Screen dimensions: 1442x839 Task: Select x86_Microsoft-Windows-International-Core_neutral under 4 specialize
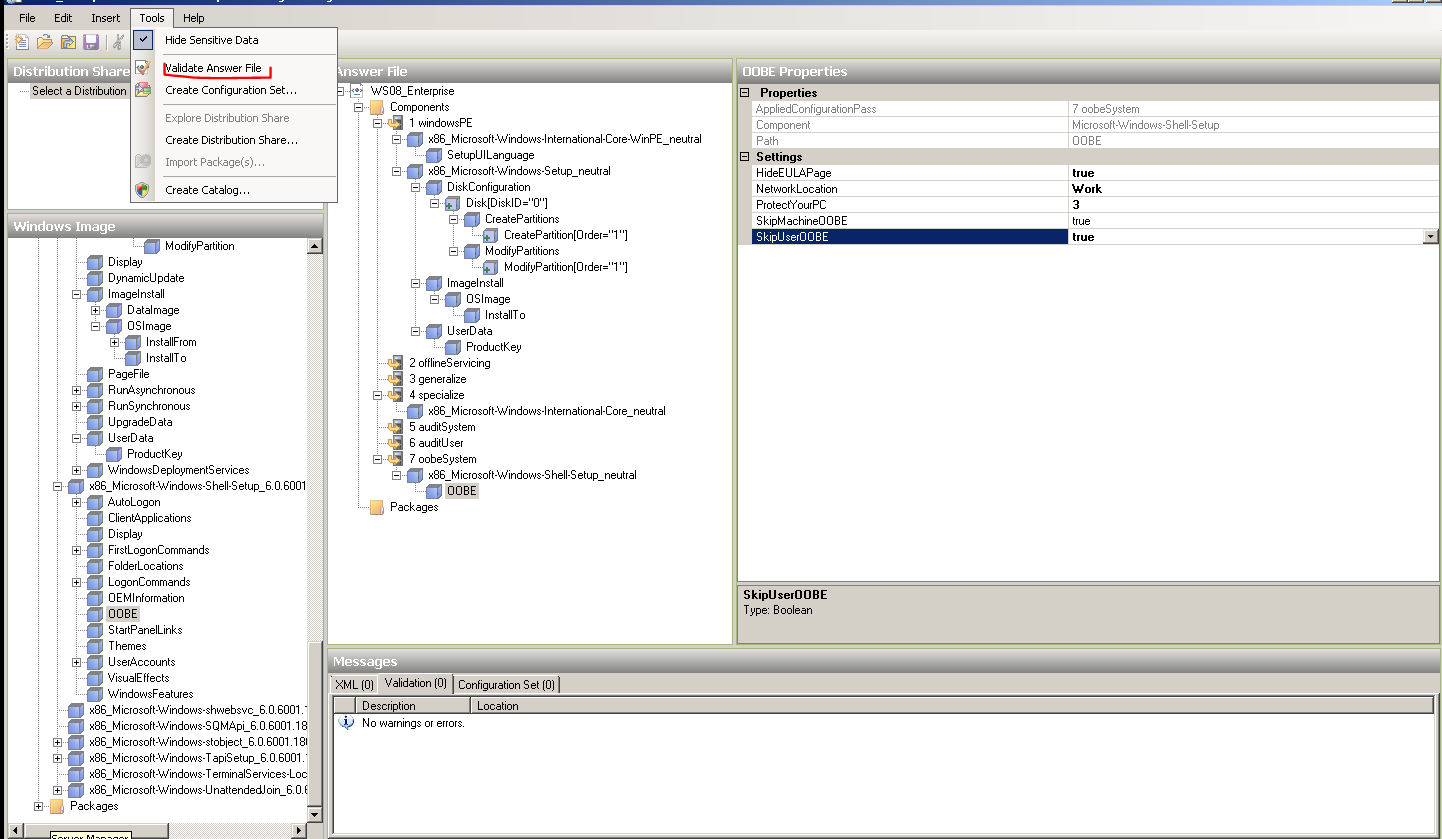pyautogui.click(x=546, y=411)
